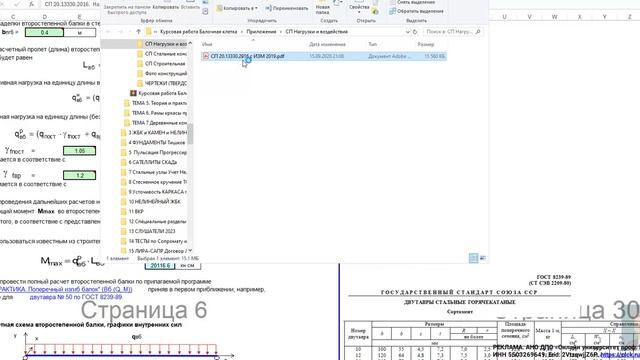This screenshot has width=640, height=360.
Task: Select column V header in Excel
Action: point(529,17)
